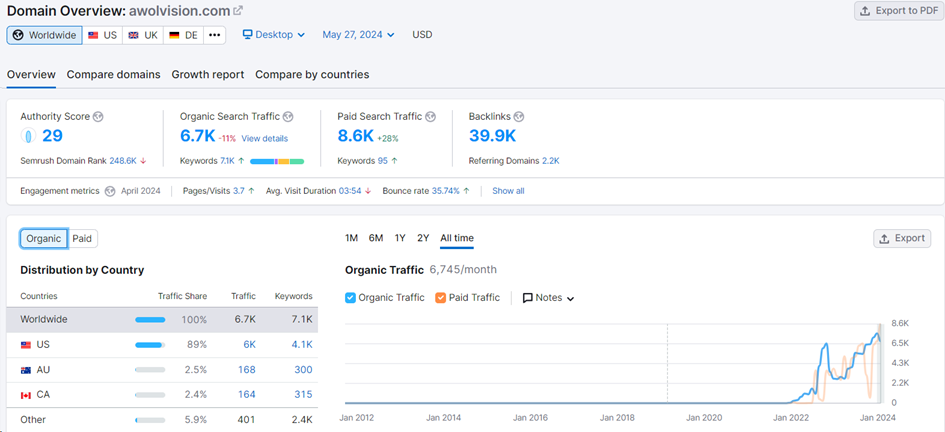The image size is (945, 432).
Task: Click the Organic Search Traffic info icon
Action: coord(288,117)
